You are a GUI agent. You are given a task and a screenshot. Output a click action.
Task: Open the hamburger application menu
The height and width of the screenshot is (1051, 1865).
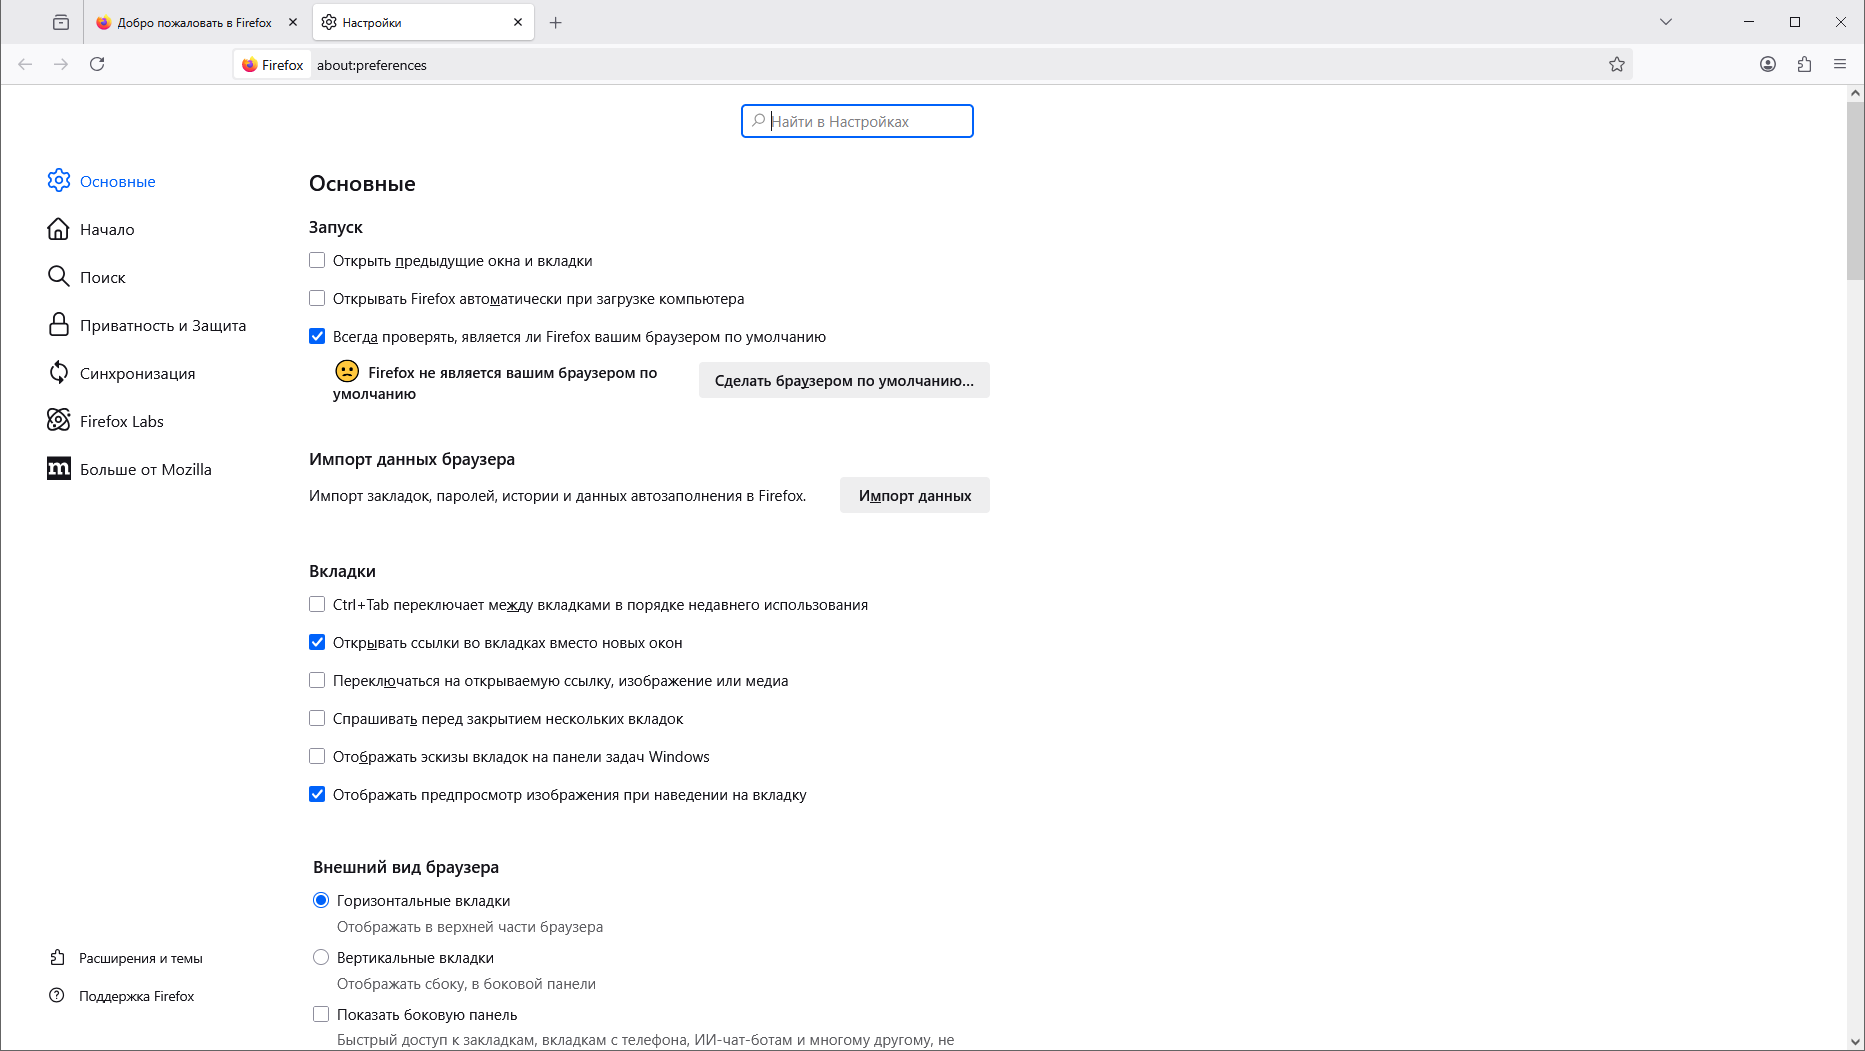(x=1840, y=64)
